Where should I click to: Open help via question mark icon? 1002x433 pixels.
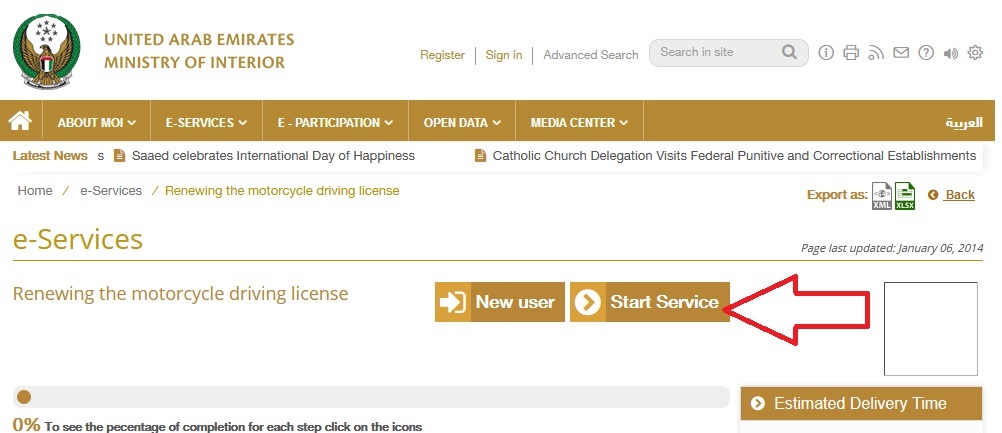coord(926,53)
